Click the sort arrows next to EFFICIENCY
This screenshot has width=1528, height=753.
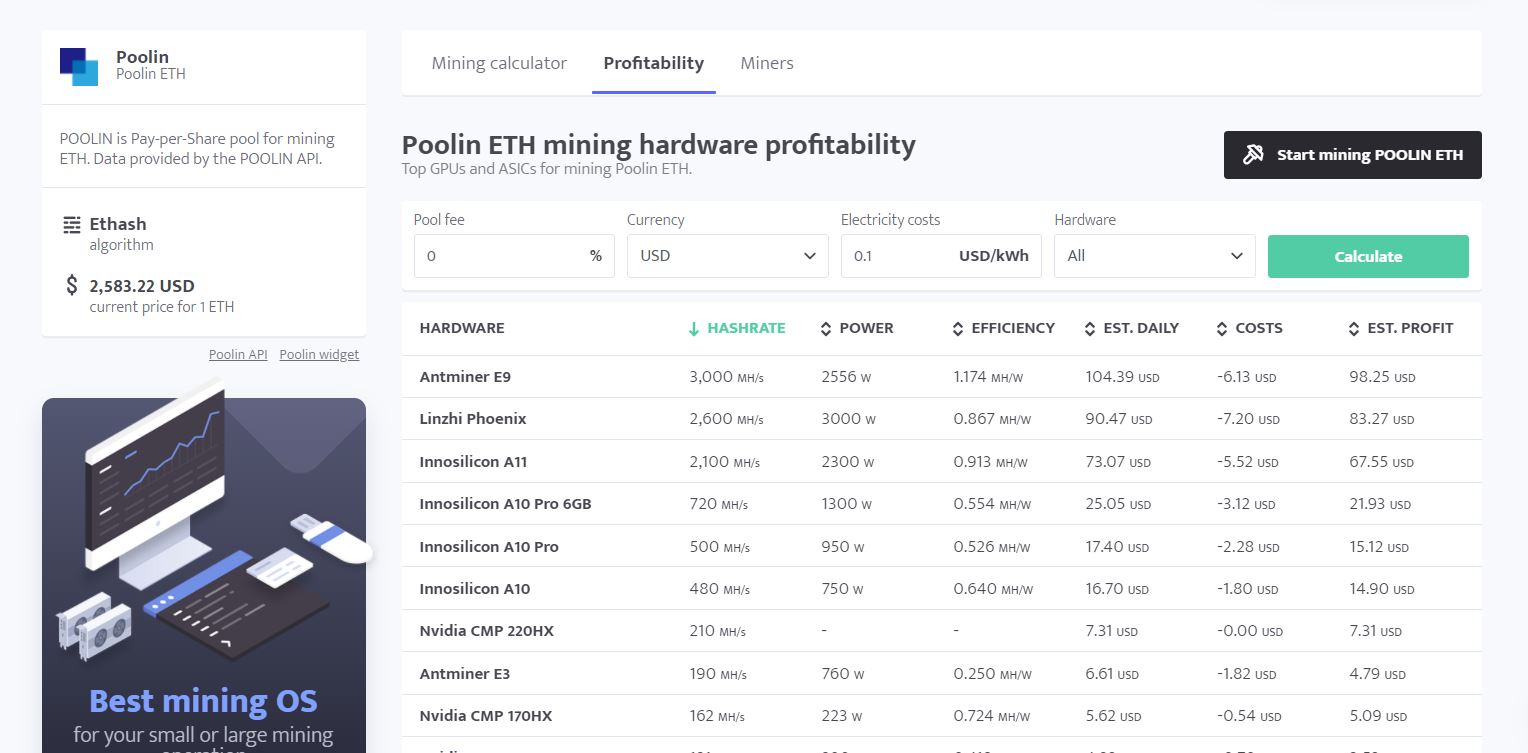point(958,328)
